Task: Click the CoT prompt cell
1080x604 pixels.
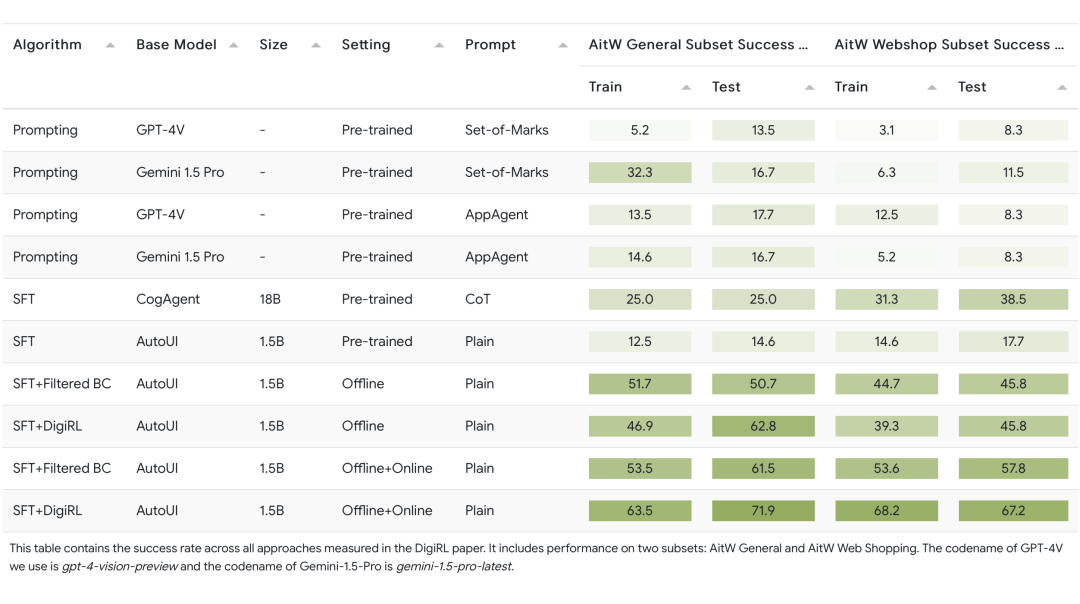Action: point(478,299)
